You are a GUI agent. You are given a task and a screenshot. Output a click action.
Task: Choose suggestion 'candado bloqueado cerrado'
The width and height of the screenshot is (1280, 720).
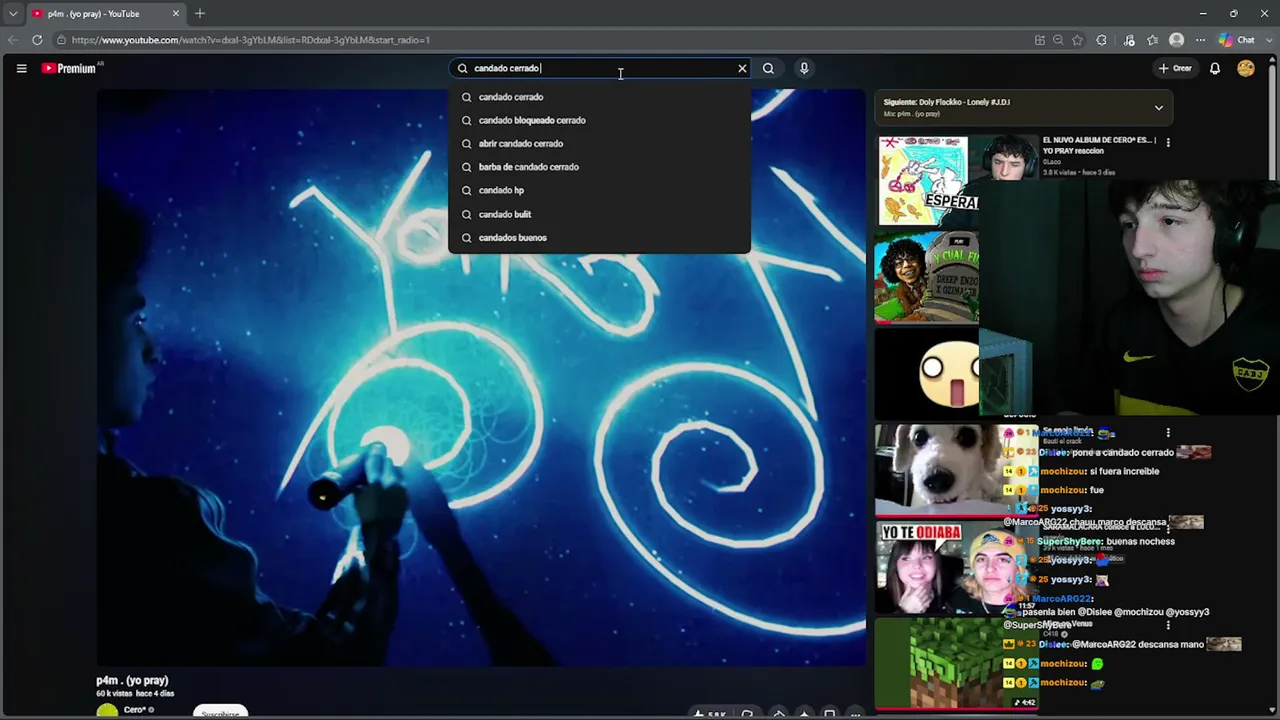point(599,120)
